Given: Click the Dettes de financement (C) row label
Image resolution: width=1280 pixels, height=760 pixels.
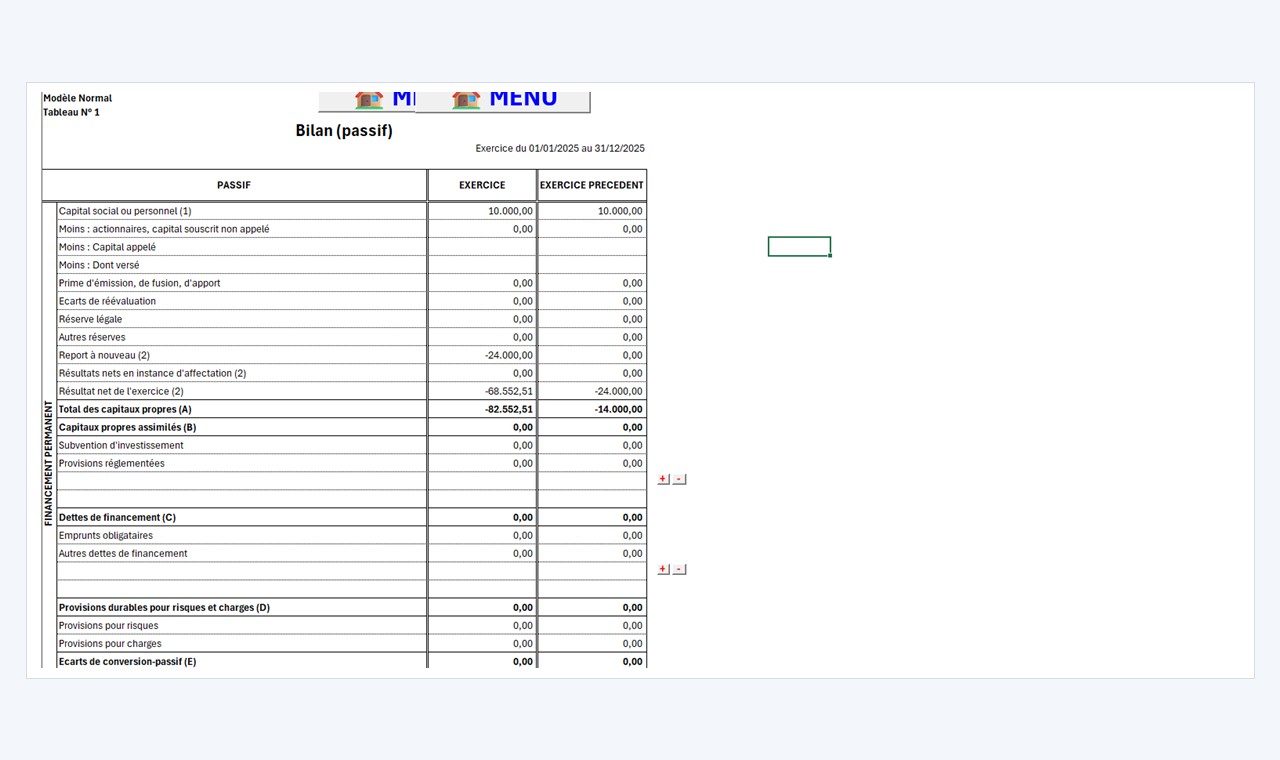Looking at the screenshot, I should pos(117,517).
